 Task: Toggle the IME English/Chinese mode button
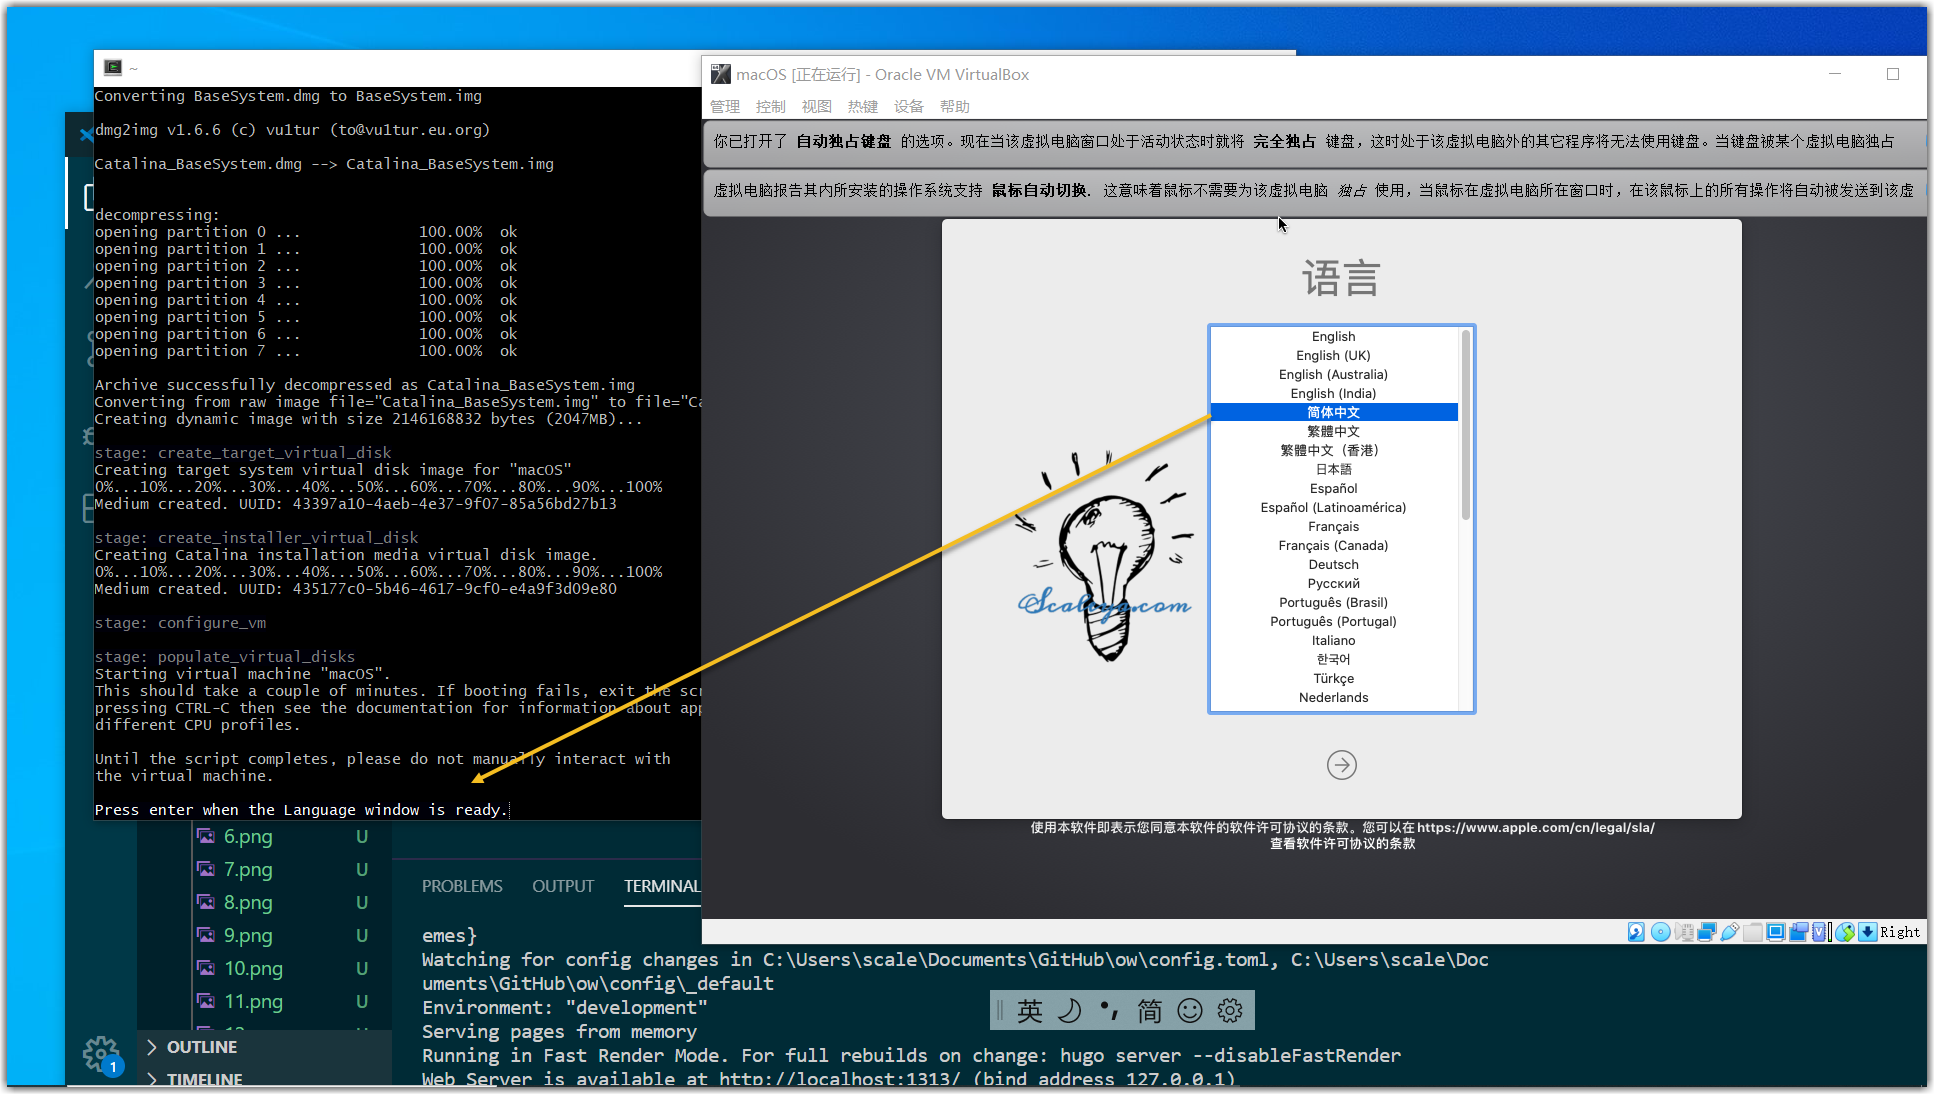tap(1029, 1011)
